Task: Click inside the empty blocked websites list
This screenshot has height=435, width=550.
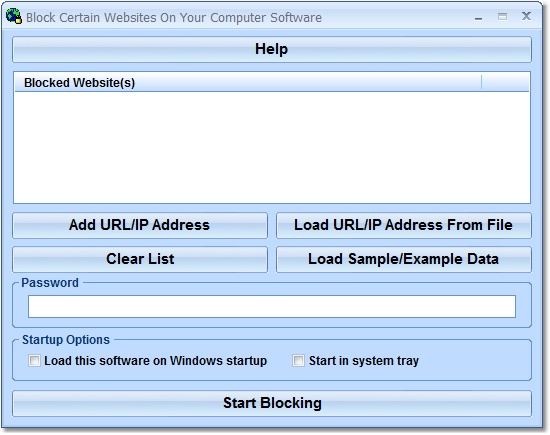Action: pos(272,147)
